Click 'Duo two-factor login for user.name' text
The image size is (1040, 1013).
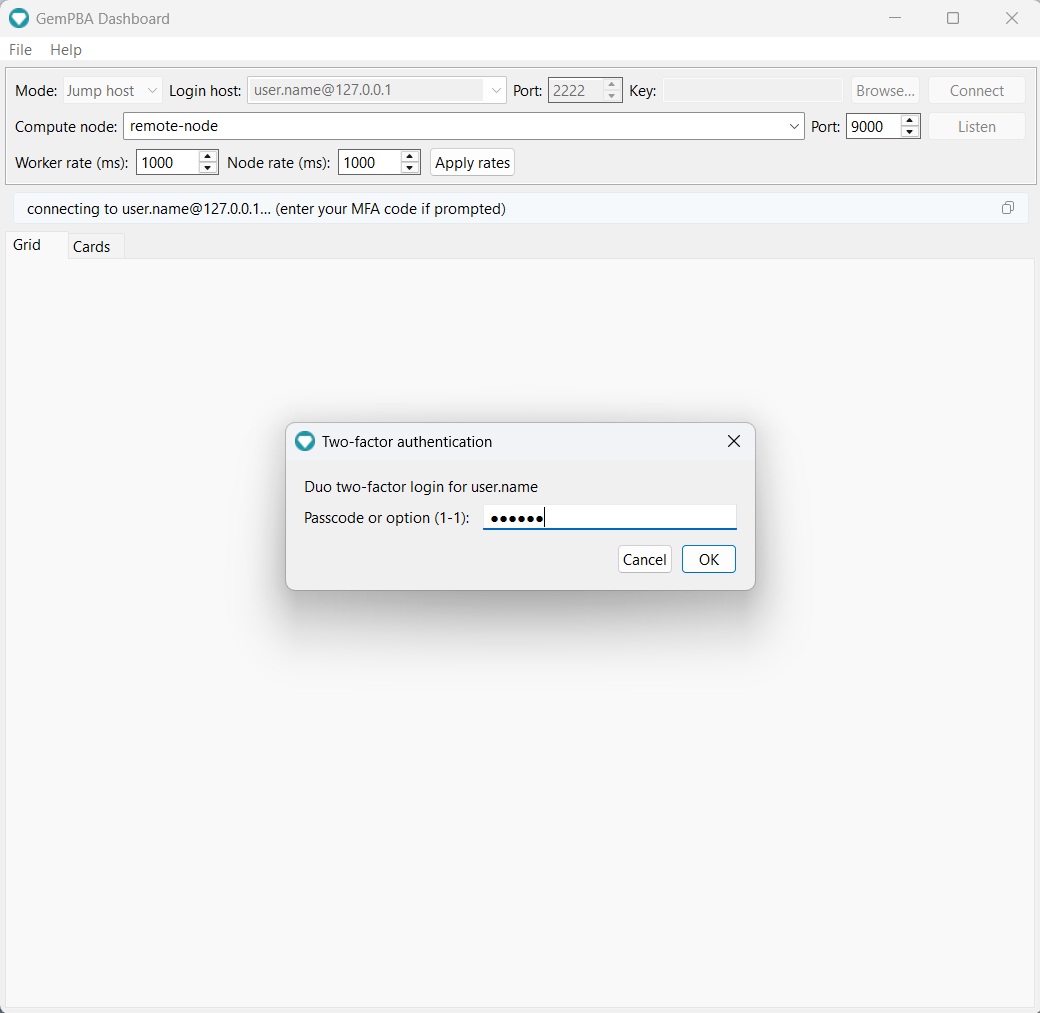pyautogui.click(x=421, y=487)
